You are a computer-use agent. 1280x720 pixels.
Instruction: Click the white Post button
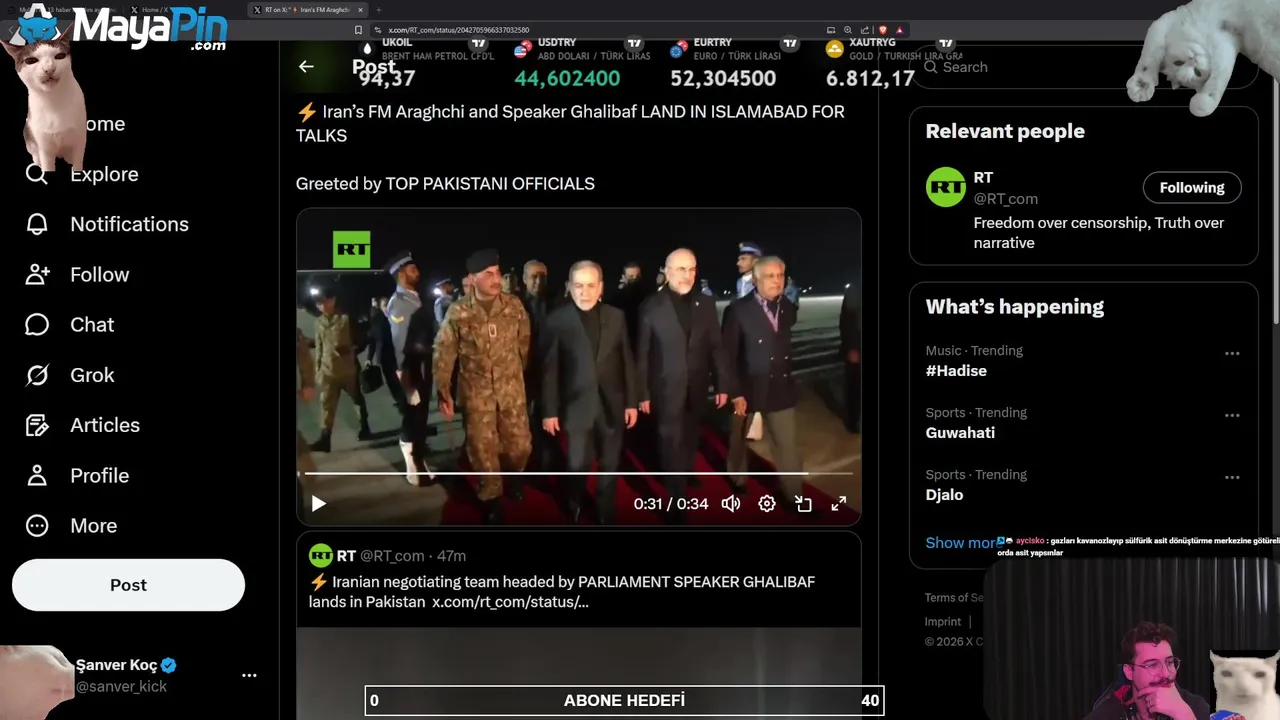pyautogui.click(x=128, y=585)
